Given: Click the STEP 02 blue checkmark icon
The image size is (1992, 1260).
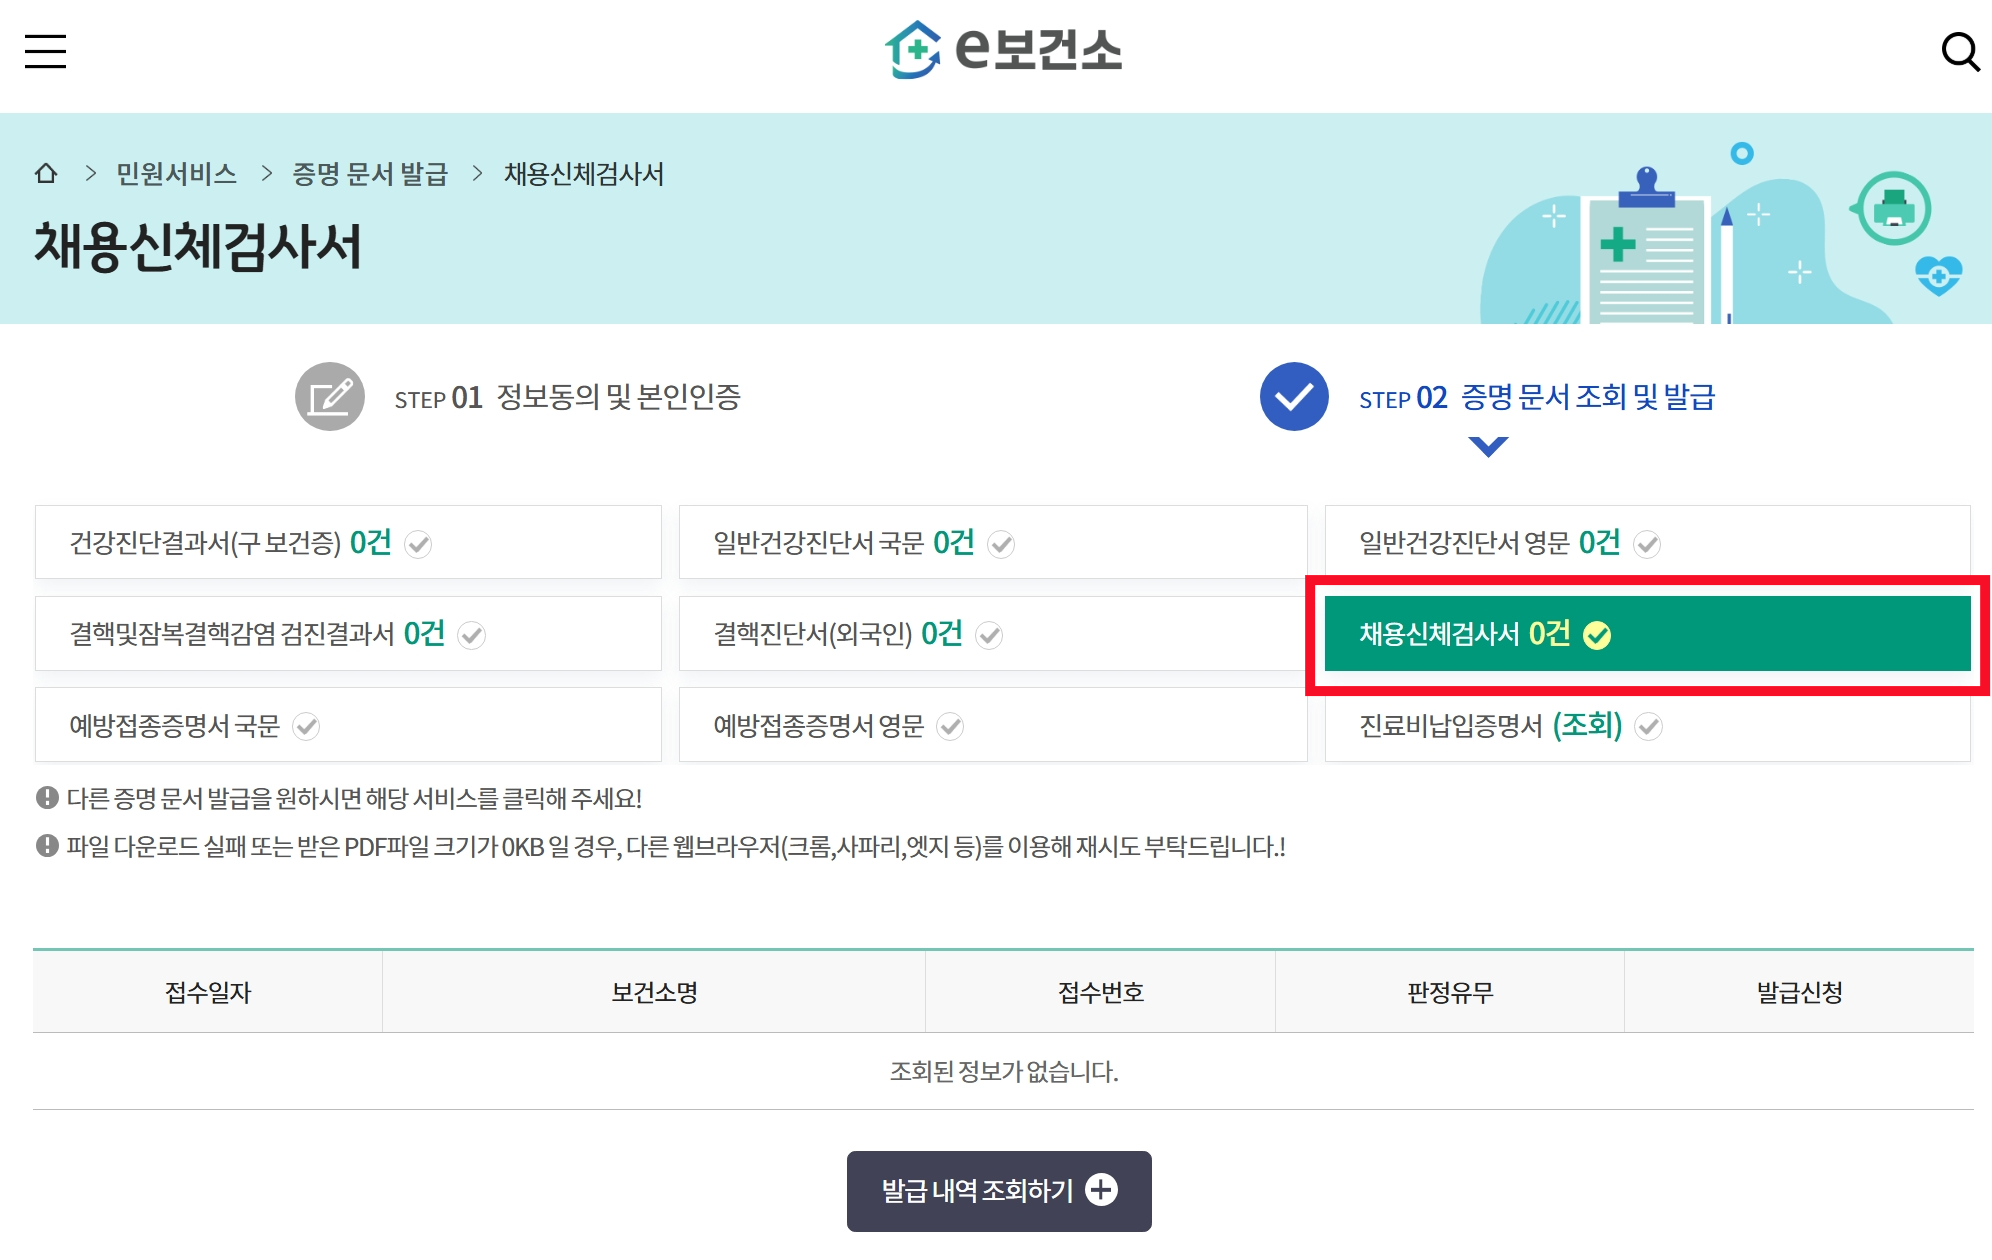Looking at the screenshot, I should click(x=1293, y=397).
